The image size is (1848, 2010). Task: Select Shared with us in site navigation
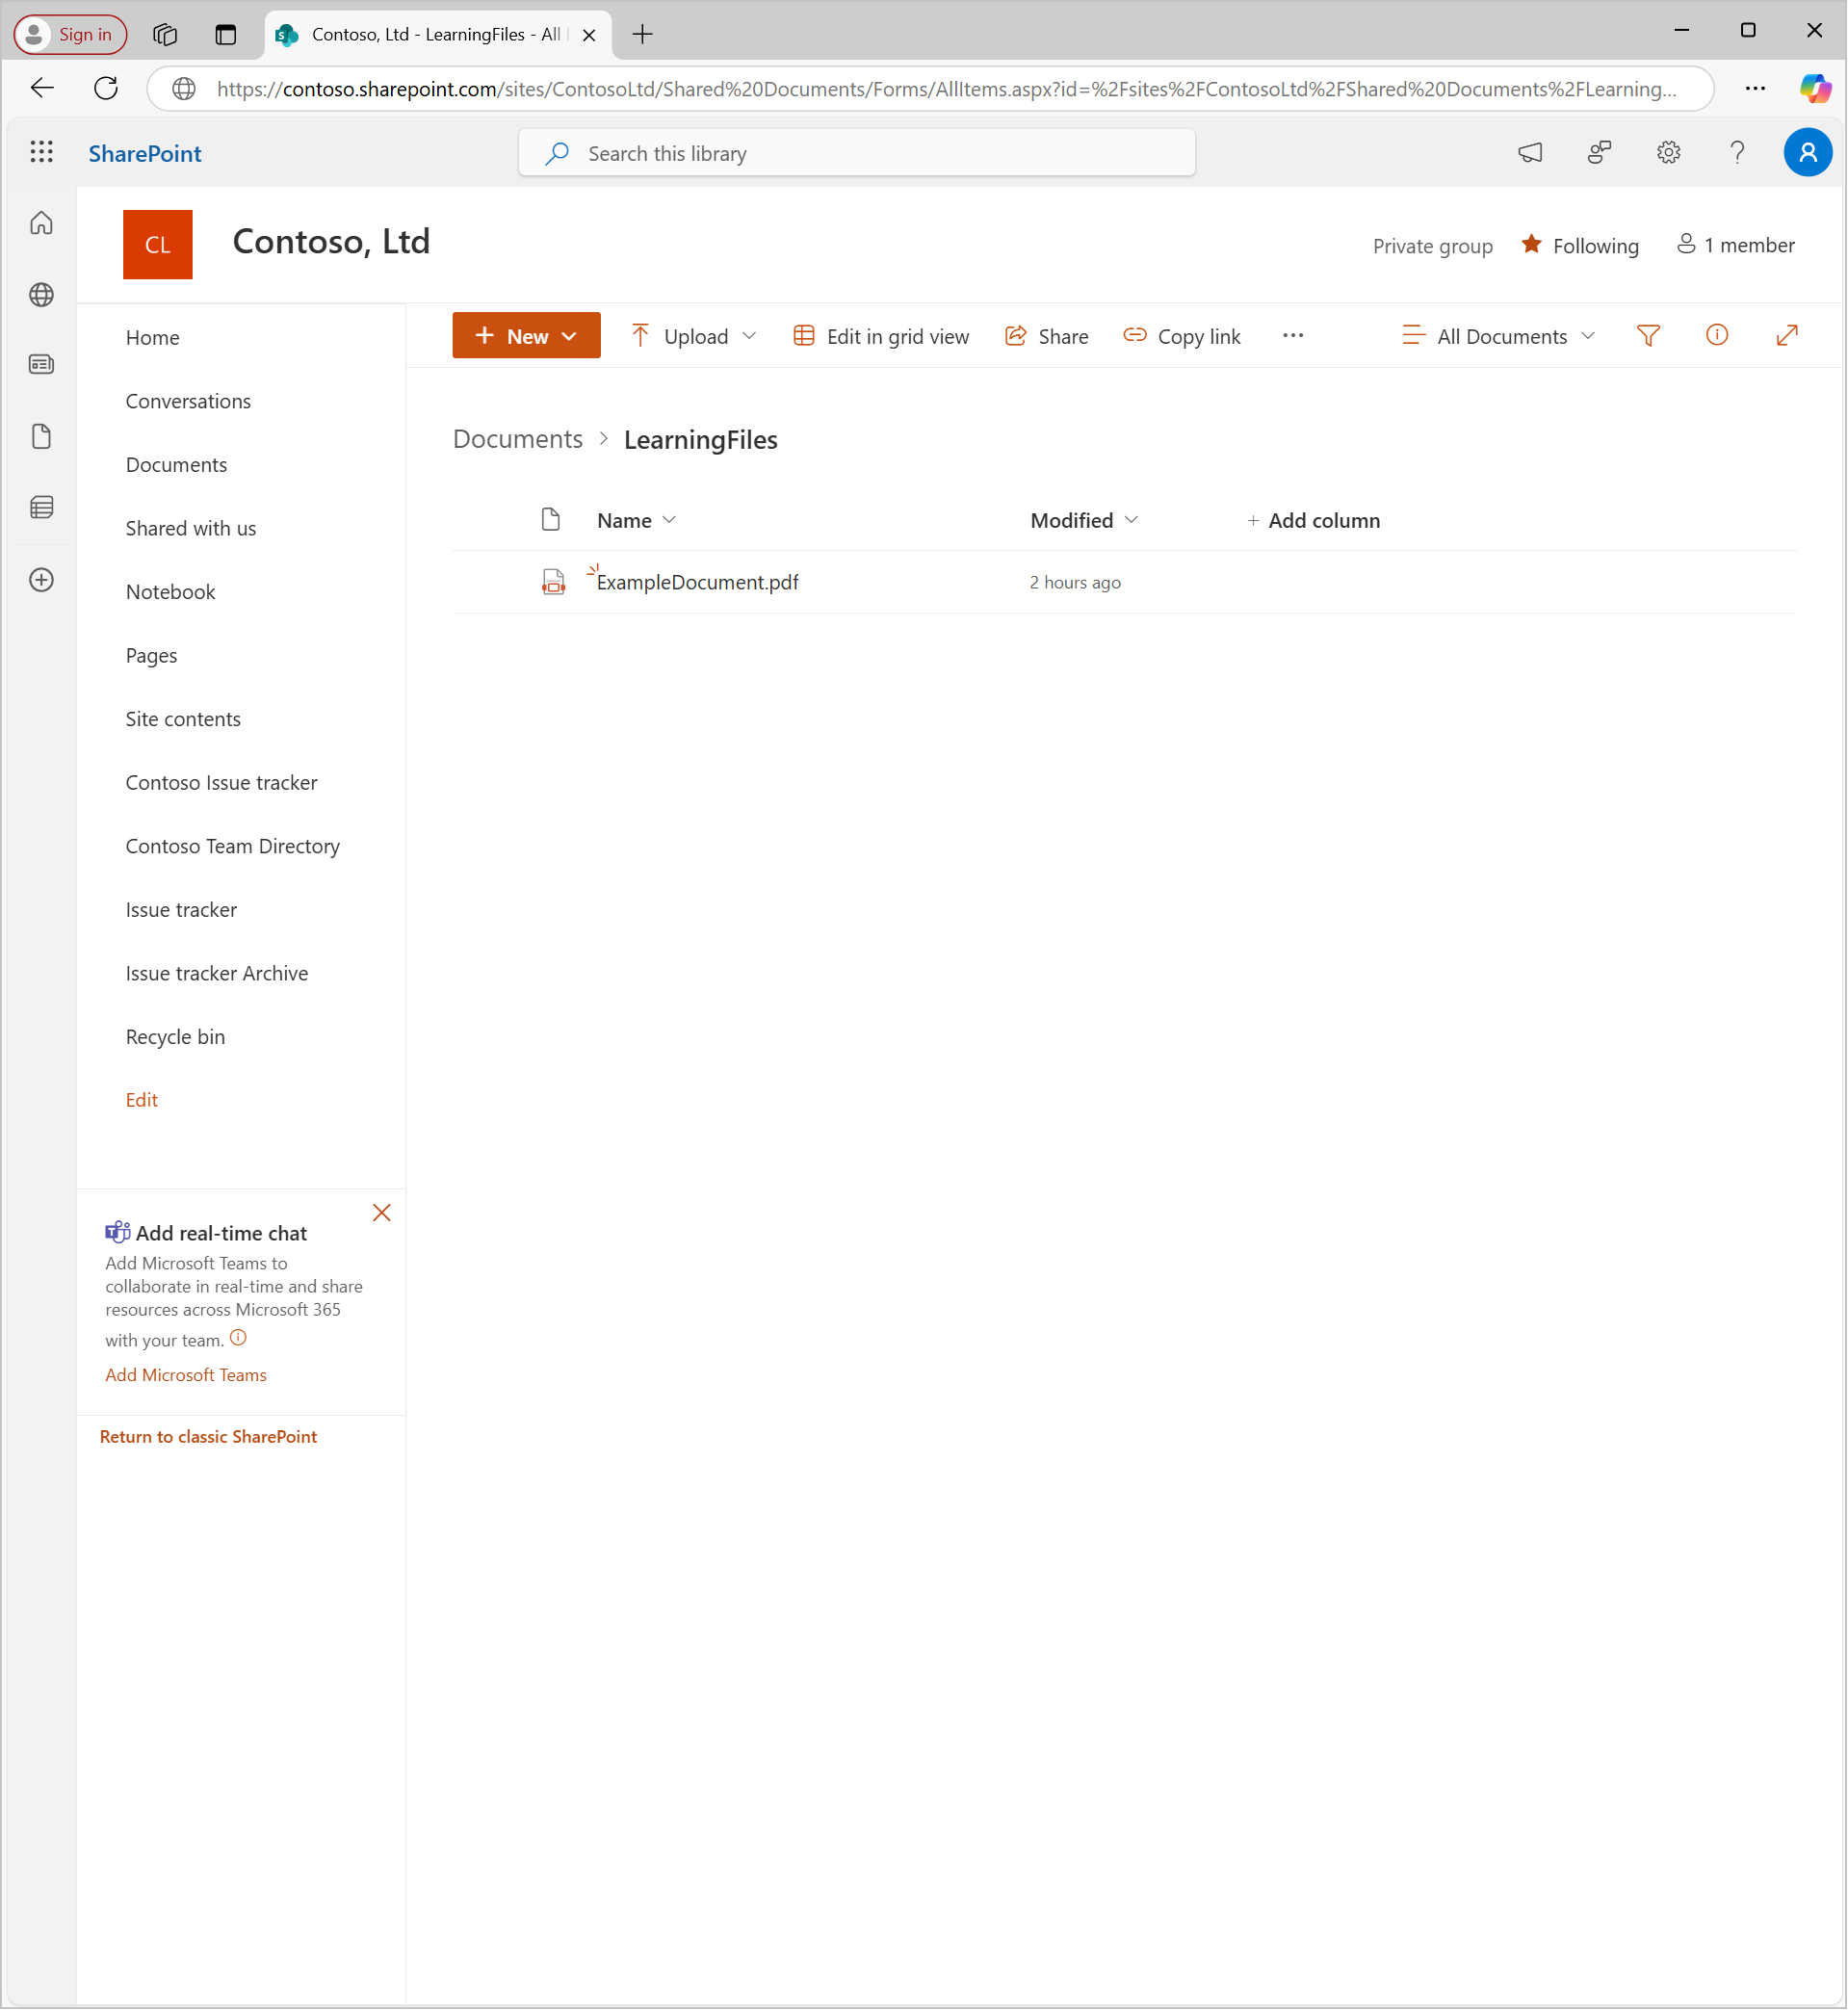pyautogui.click(x=190, y=528)
